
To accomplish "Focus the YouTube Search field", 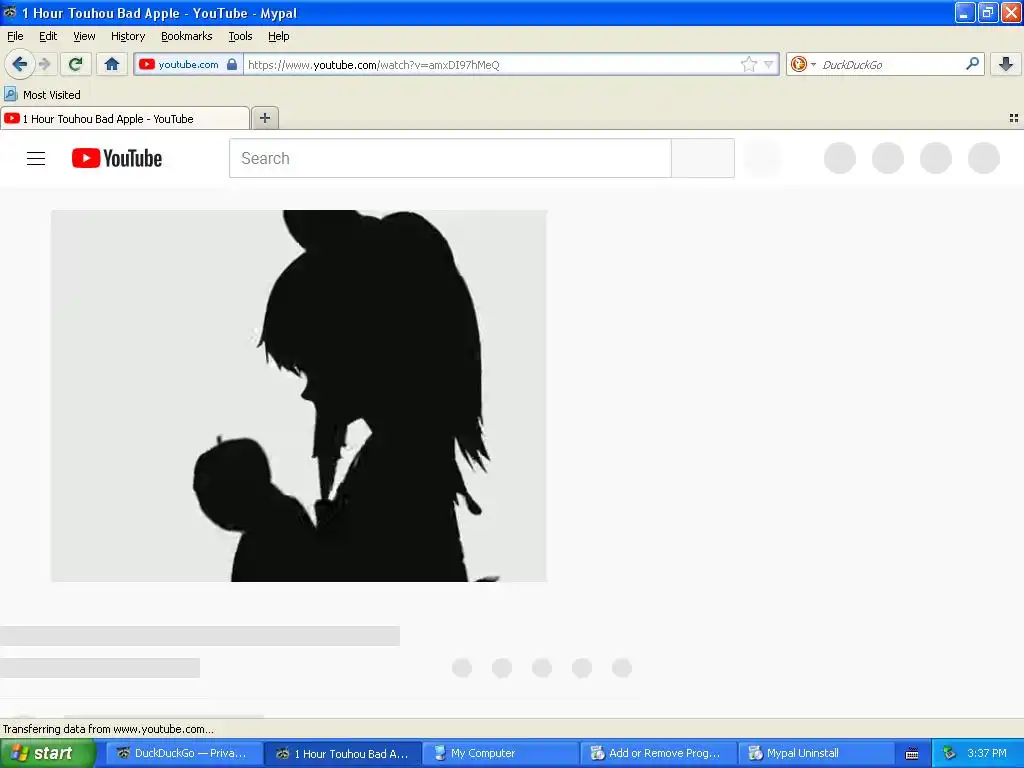I will click(x=450, y=158).
